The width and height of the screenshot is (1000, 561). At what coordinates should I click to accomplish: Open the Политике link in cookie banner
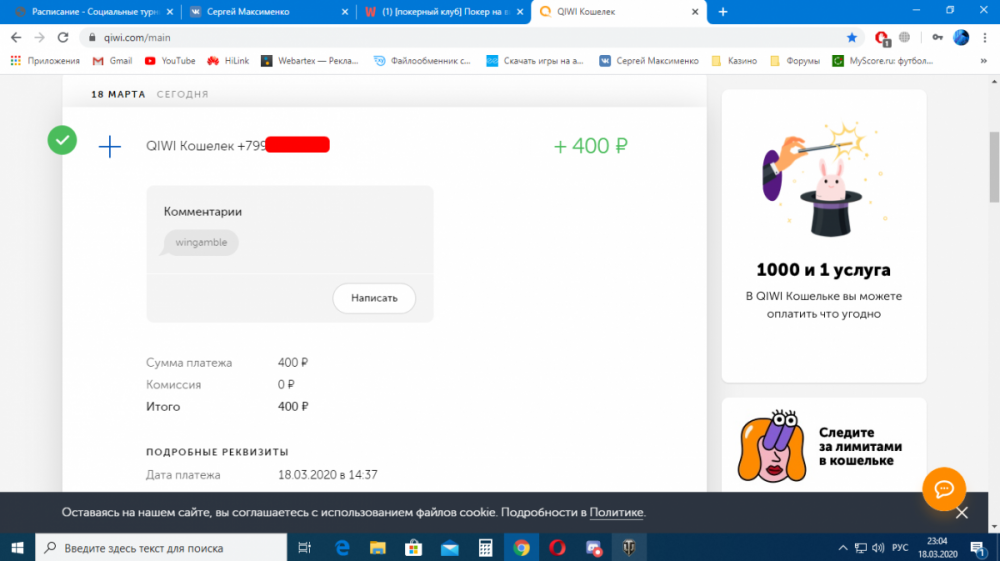point(616,512)
